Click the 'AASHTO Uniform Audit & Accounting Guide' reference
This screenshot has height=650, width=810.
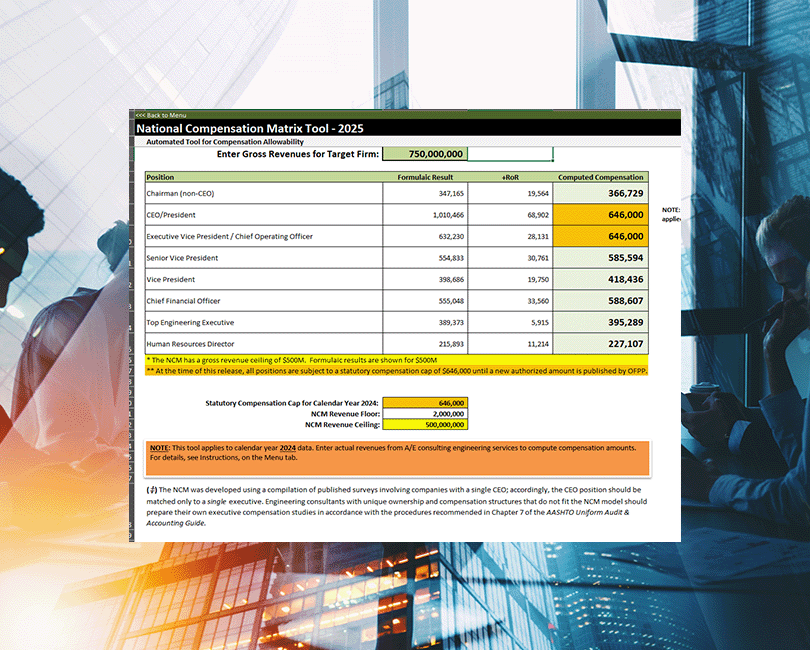click(588, 513)
